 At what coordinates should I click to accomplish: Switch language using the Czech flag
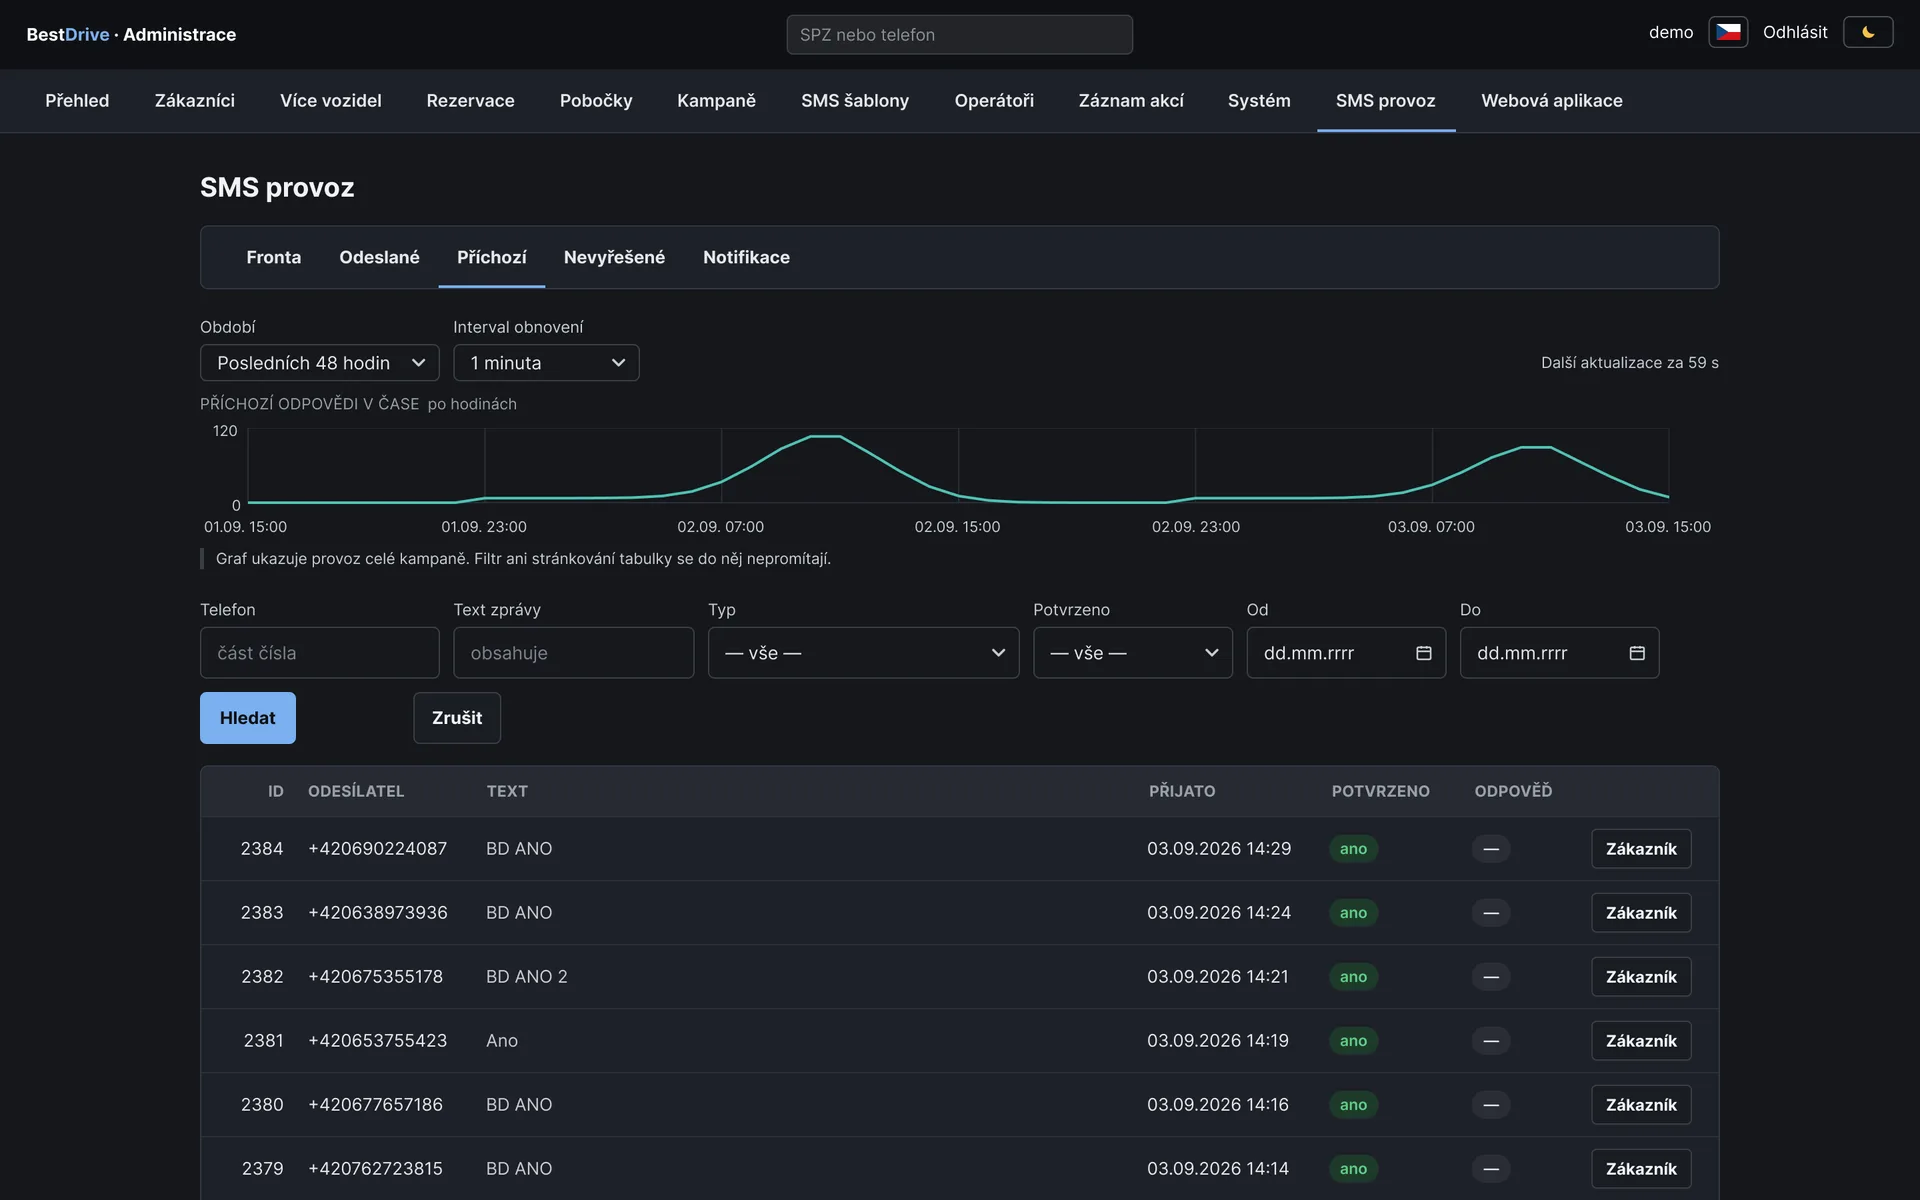click(1727, 32)
